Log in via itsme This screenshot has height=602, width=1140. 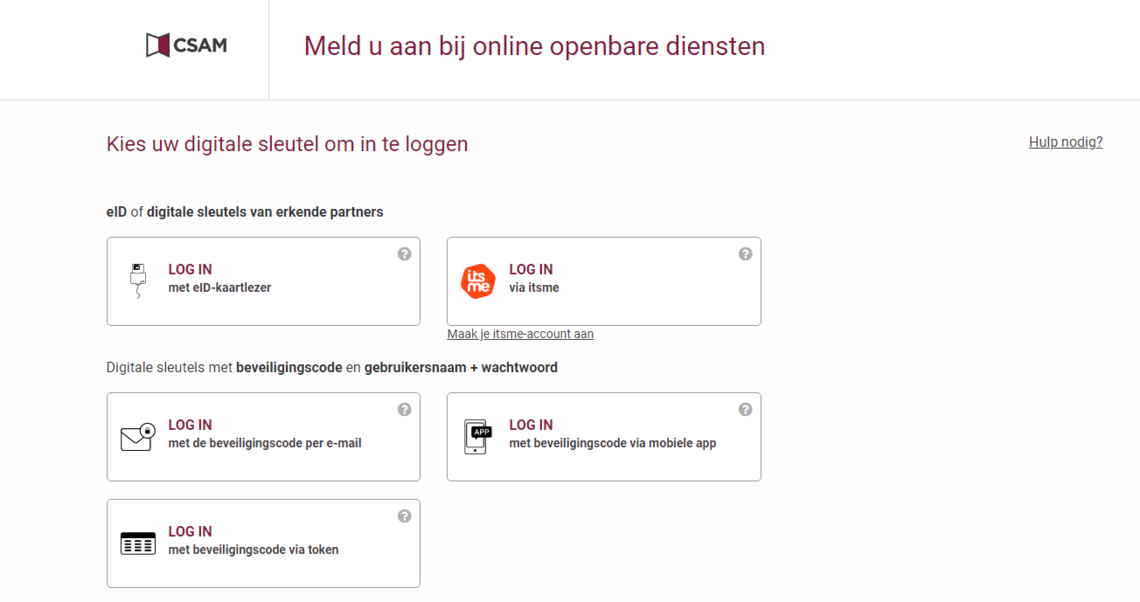pyautogui.click(x=604, y=281)
